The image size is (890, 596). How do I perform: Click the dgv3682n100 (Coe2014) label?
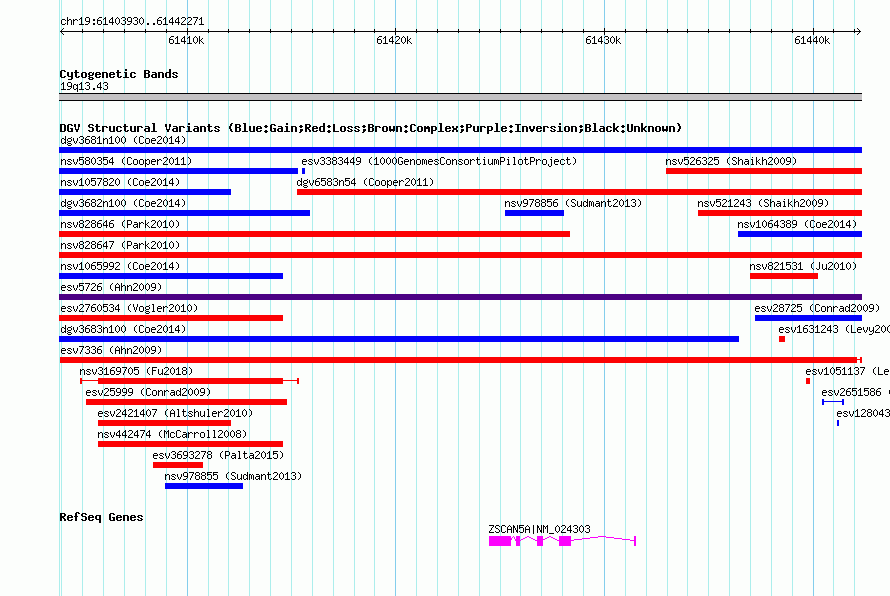click(123, 203)
